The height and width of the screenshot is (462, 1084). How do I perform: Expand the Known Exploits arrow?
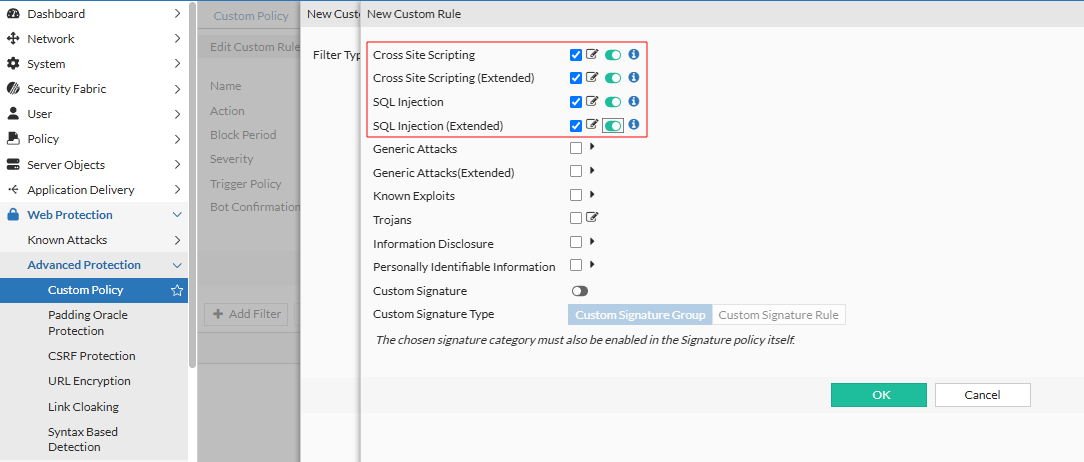pyautogui.click(x=592, y=194)
